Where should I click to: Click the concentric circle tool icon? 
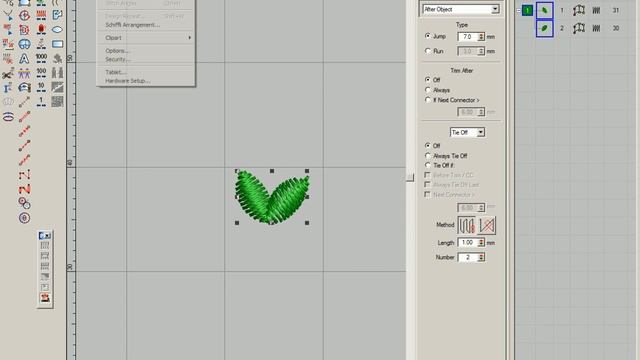[24, 218]
